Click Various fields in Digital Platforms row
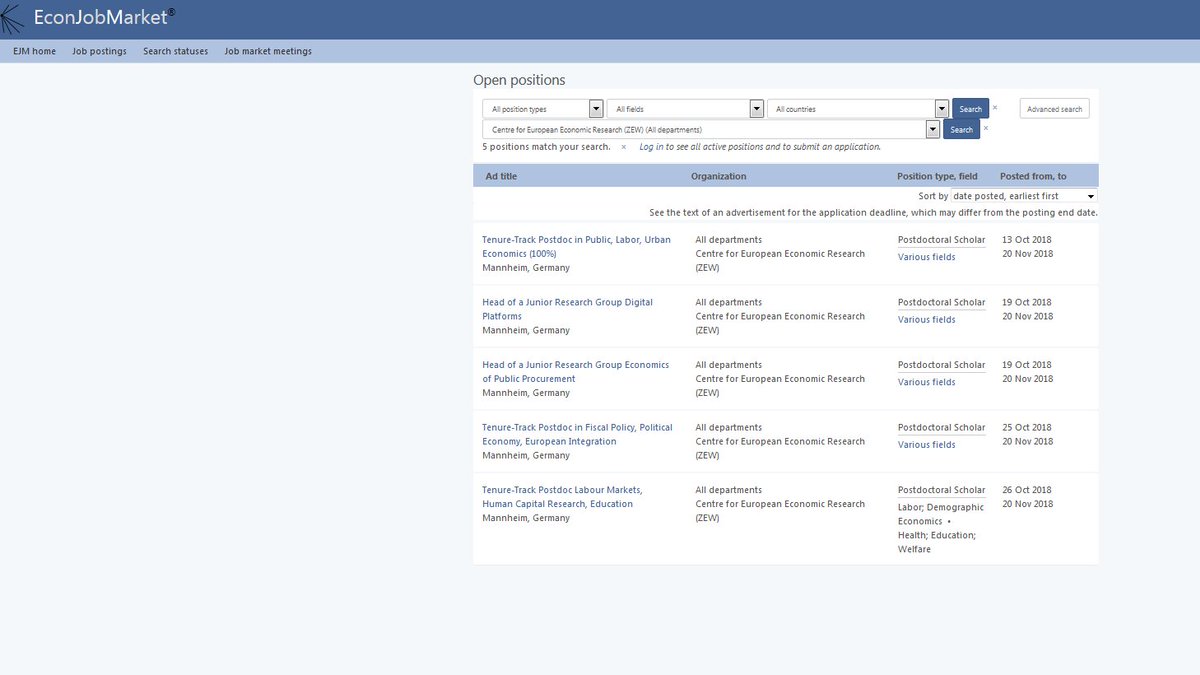The image size is (1200, 675). (926, 320)
